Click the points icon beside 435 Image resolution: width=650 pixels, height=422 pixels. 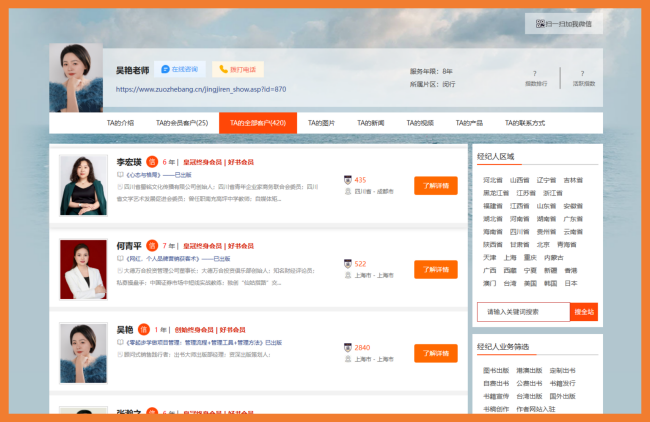click(x=348, y=180)
